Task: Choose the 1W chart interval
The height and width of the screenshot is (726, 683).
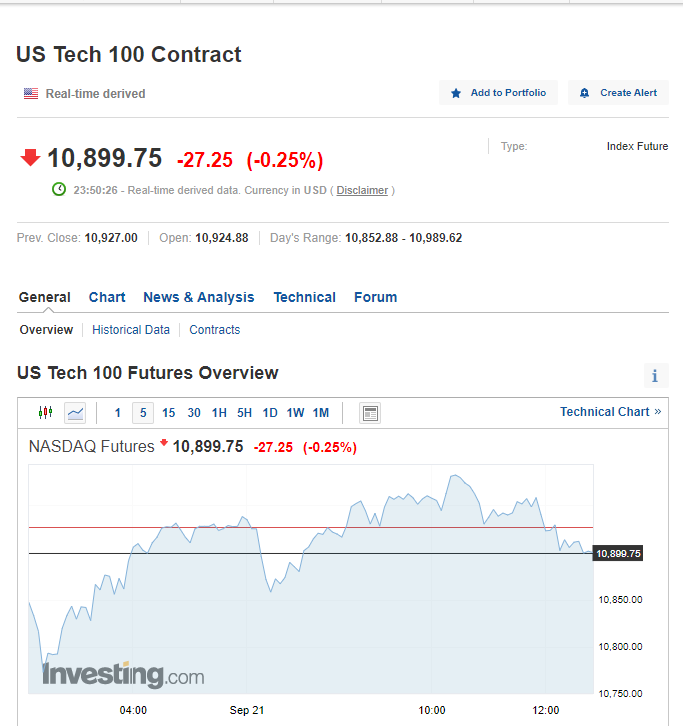Action: [x=295, y=412]
